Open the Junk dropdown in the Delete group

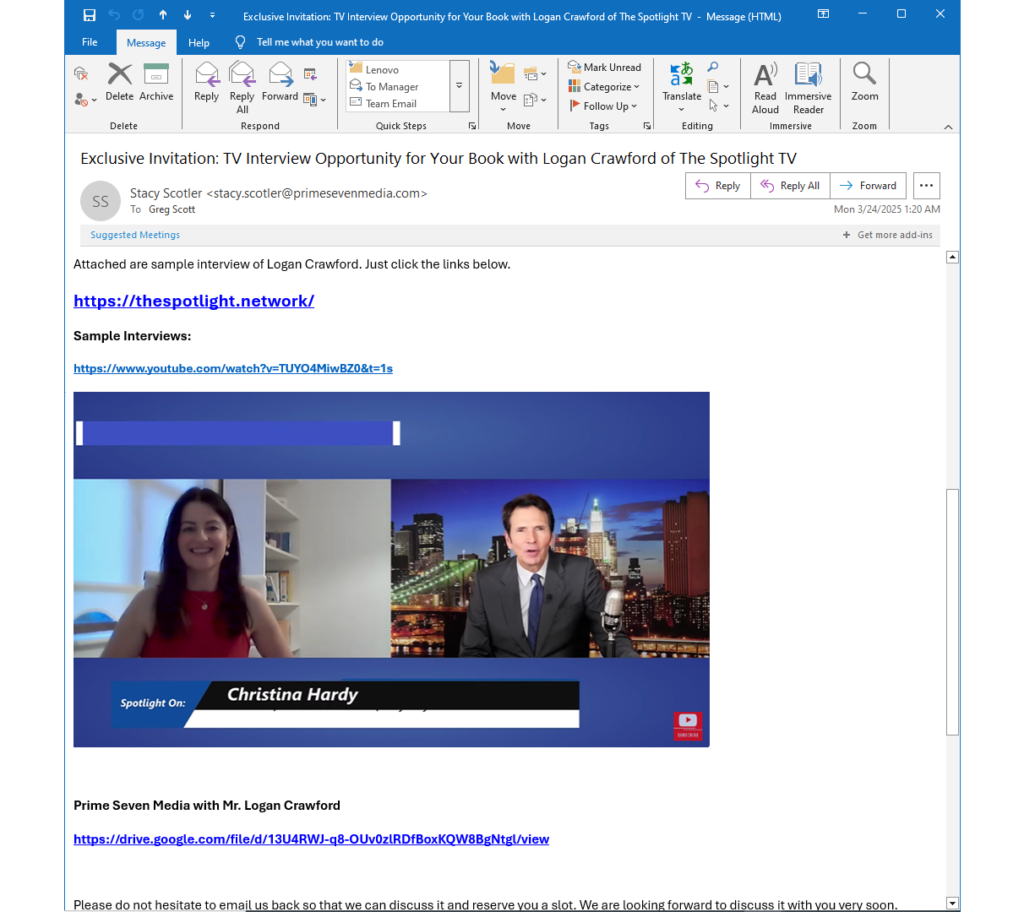click(x=85, y=100)
